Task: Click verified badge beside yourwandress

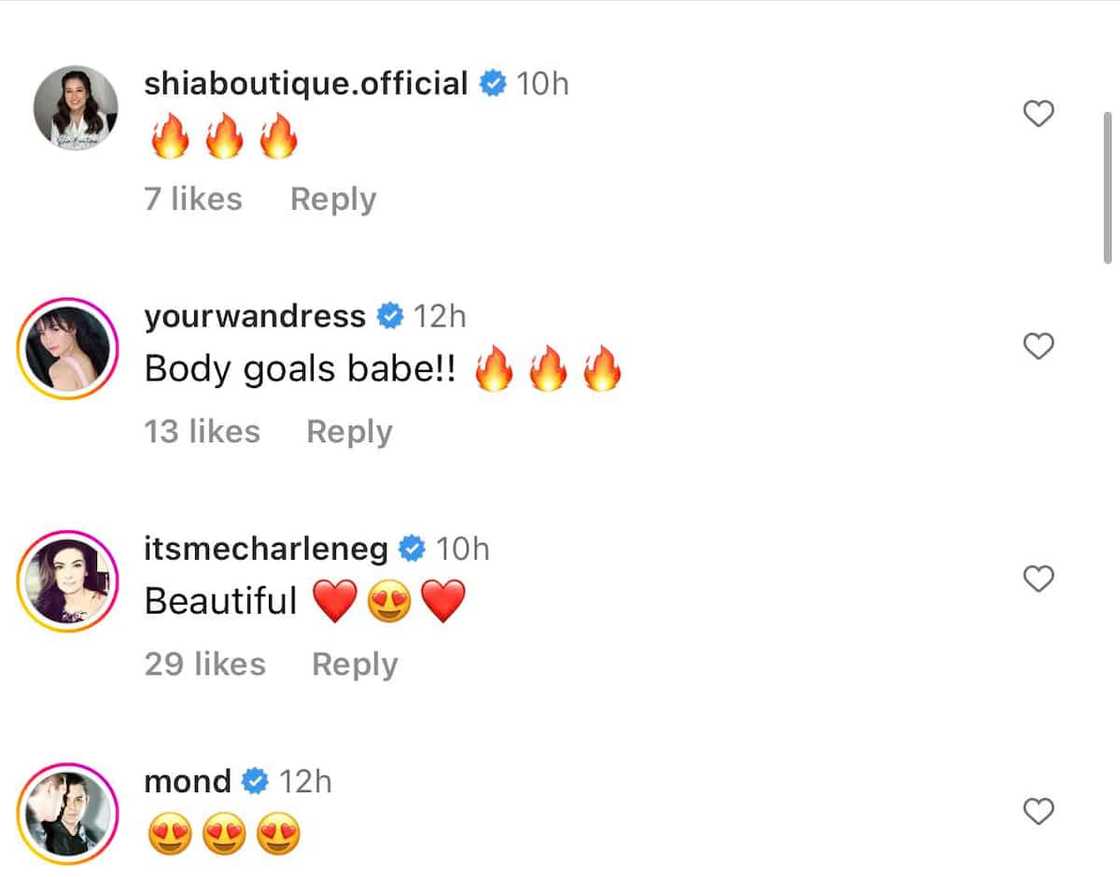Action: [x=389, y=317]
